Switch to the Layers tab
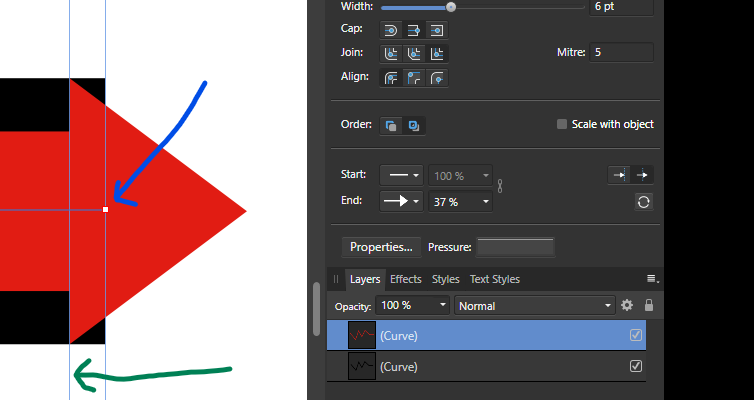This screenshot has height=400, width=754. pos(365,279)
